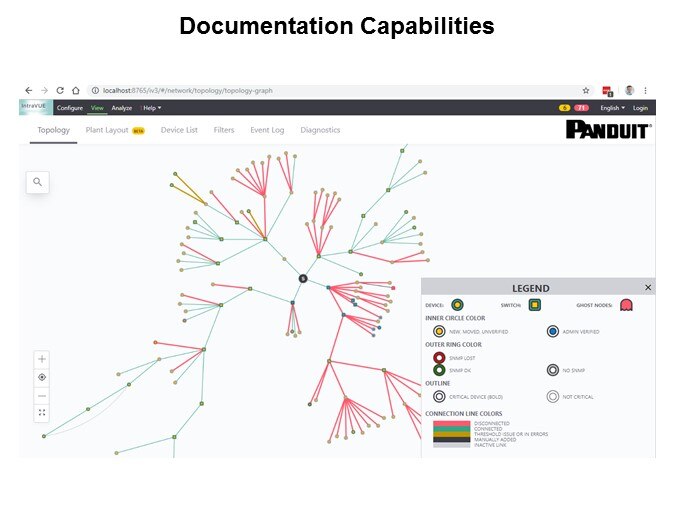Zoom in with the plus button

pos(42,359)
